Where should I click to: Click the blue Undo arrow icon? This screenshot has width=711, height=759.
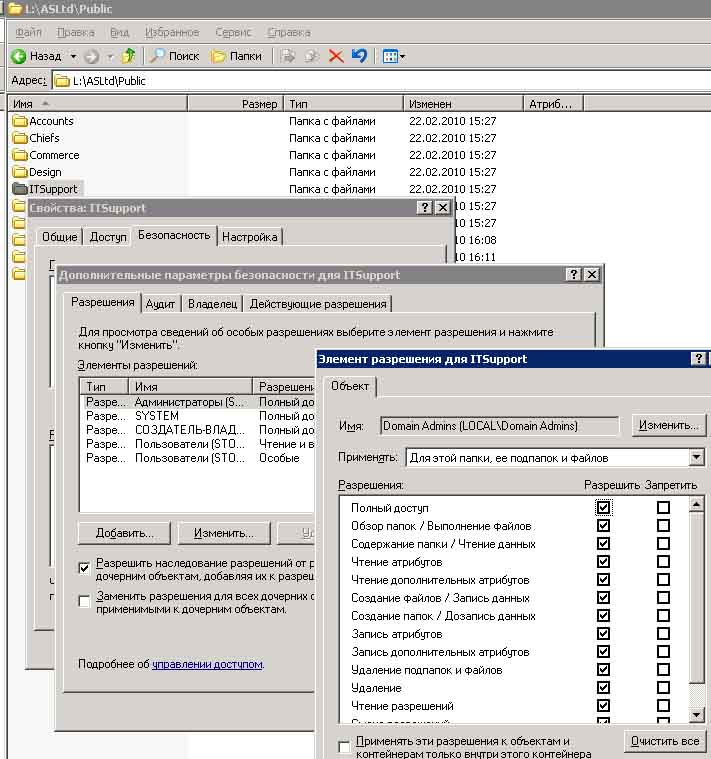pyautogui.click(x=359, y=56)
